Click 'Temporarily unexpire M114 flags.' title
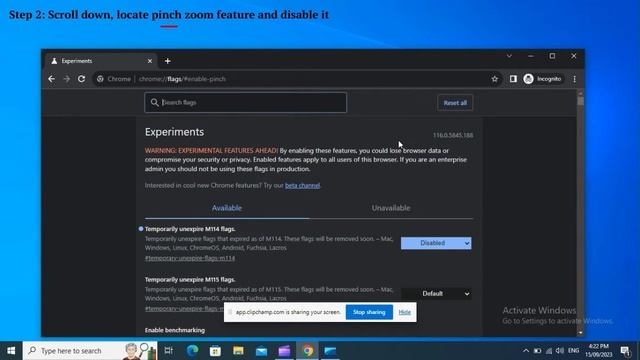Screen dimensions: 640x360 click(190, 229)
